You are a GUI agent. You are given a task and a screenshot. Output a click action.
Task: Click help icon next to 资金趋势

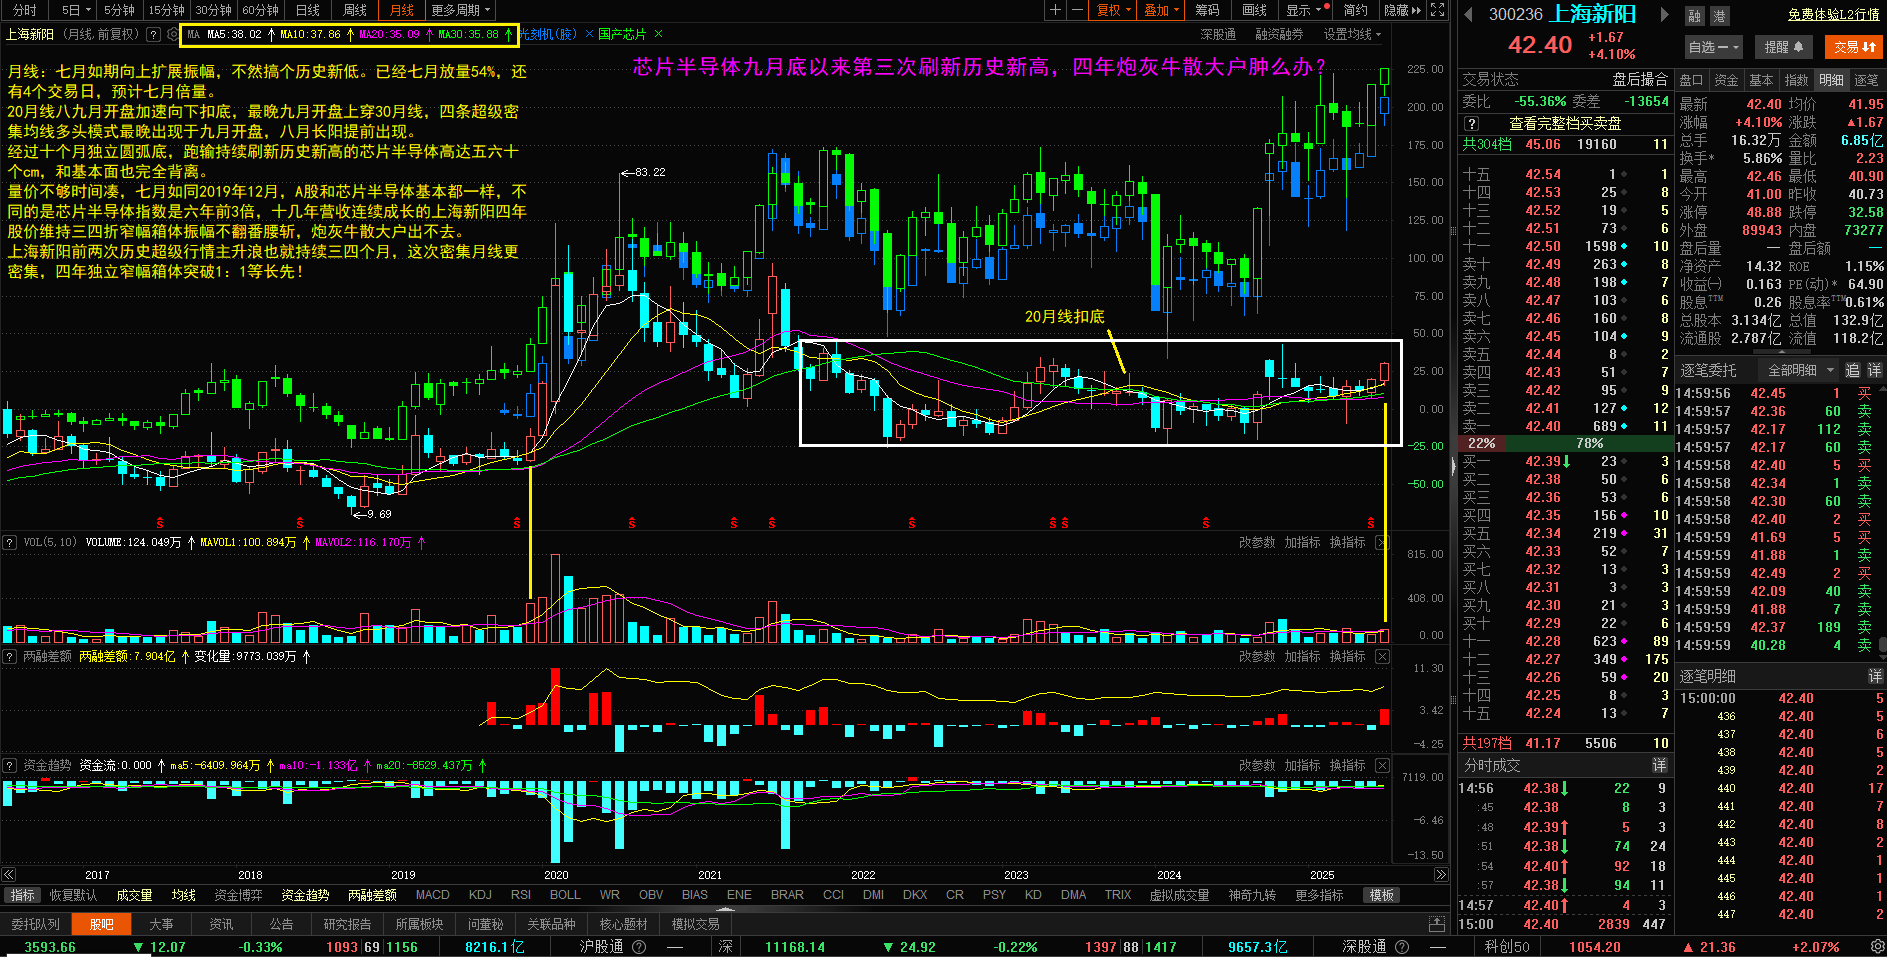point(10,765)
